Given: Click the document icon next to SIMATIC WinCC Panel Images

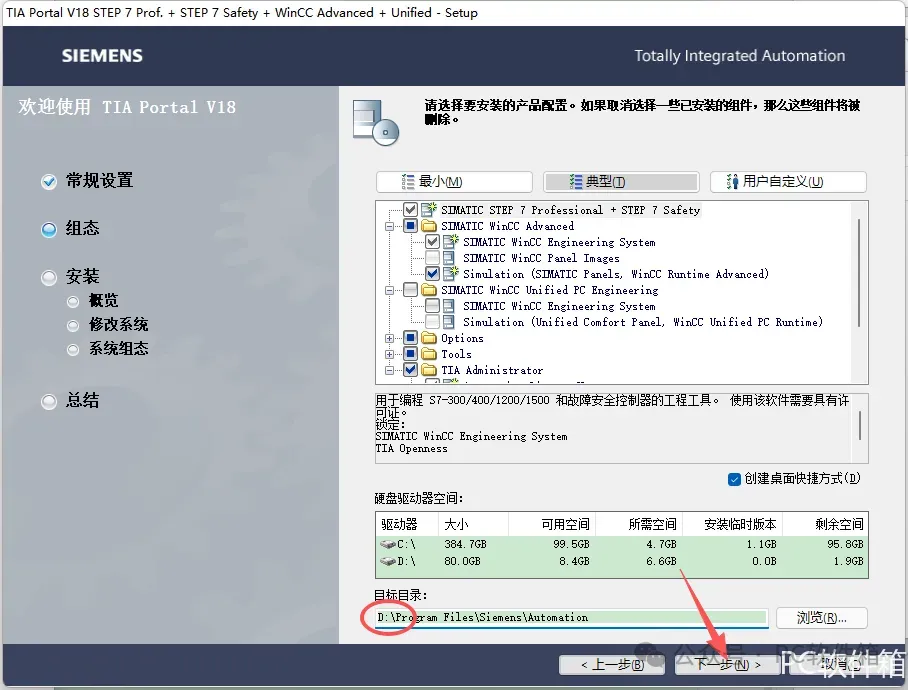Looking at the screenshot, I should point(449,258).
